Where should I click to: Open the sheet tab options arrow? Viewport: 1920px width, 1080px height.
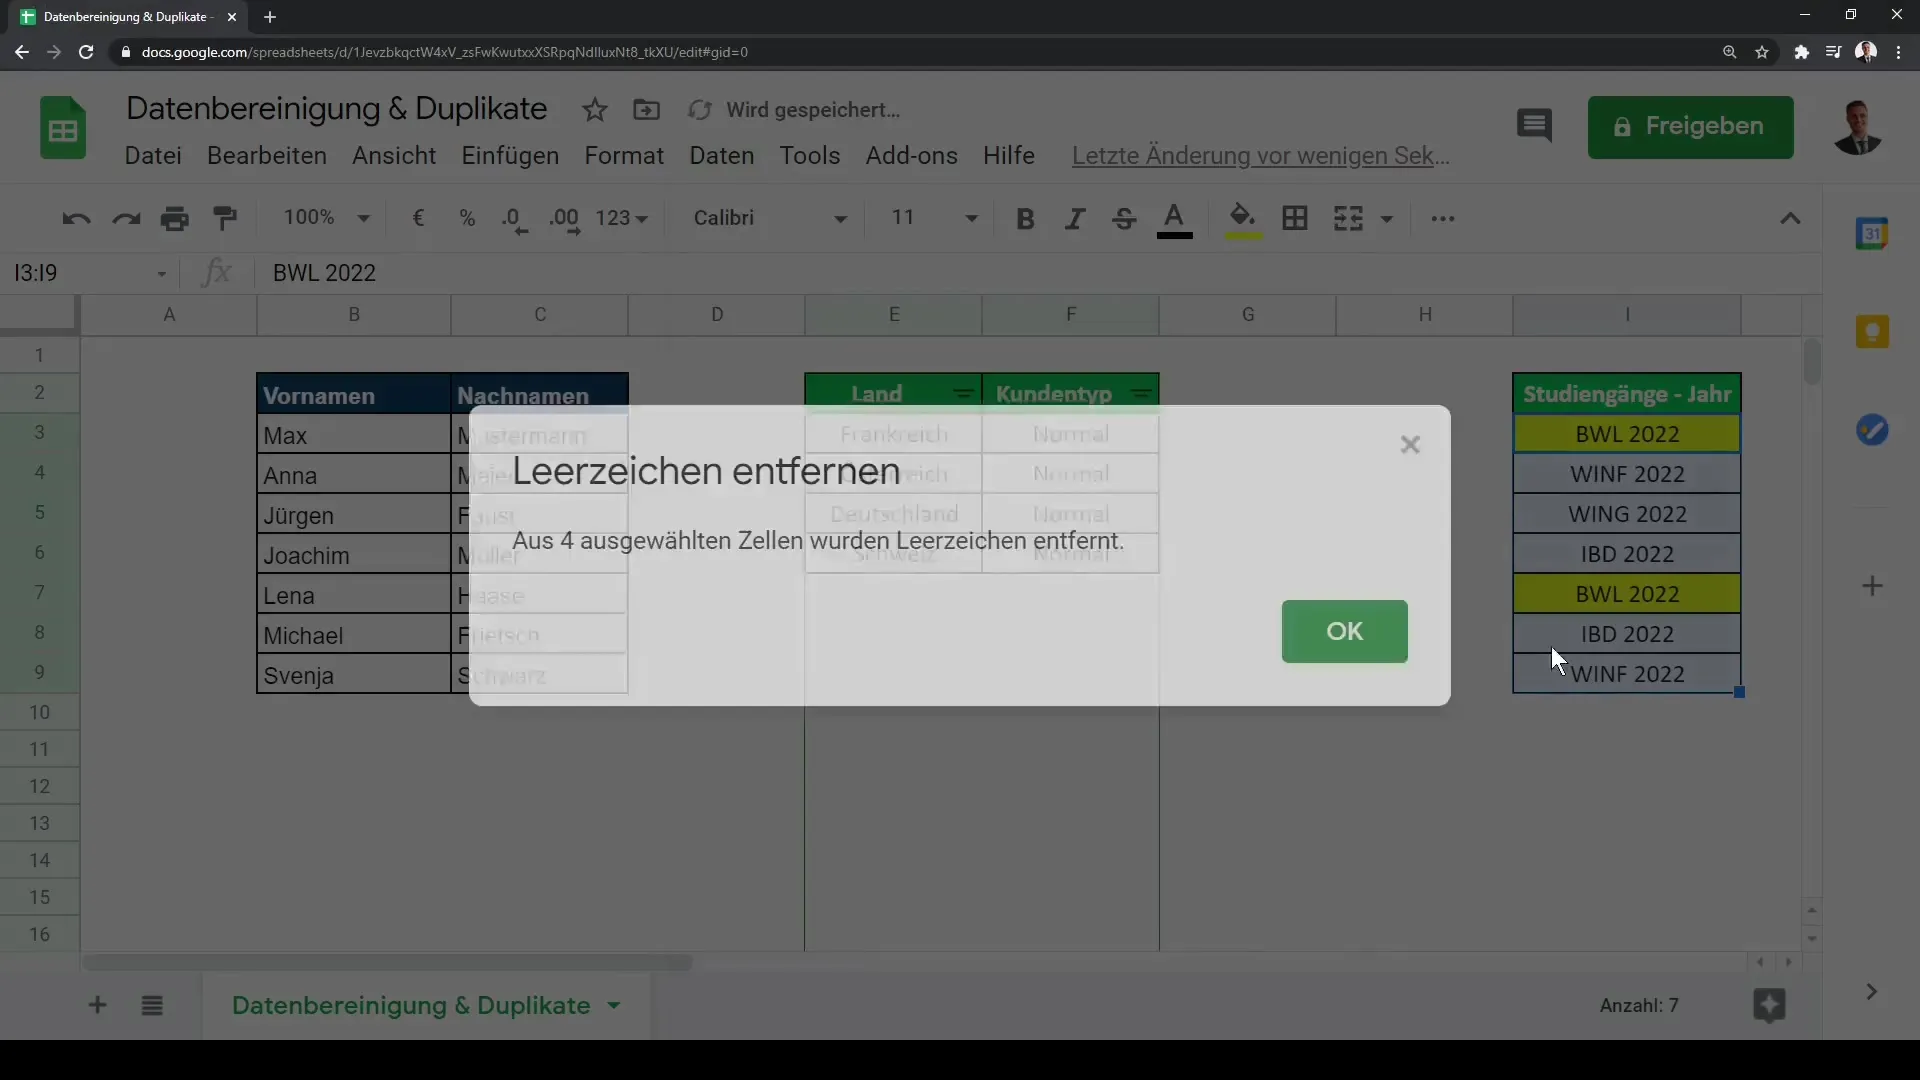614,1005
